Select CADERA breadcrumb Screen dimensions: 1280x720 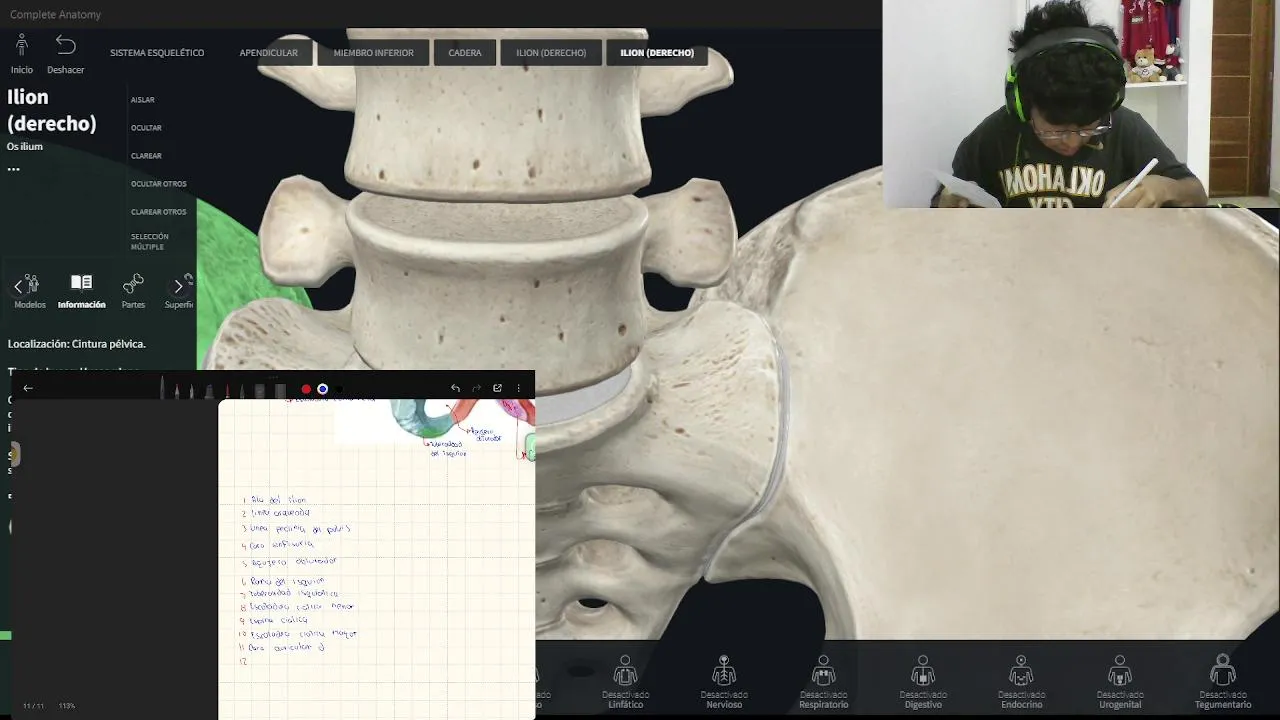point(465,53)
